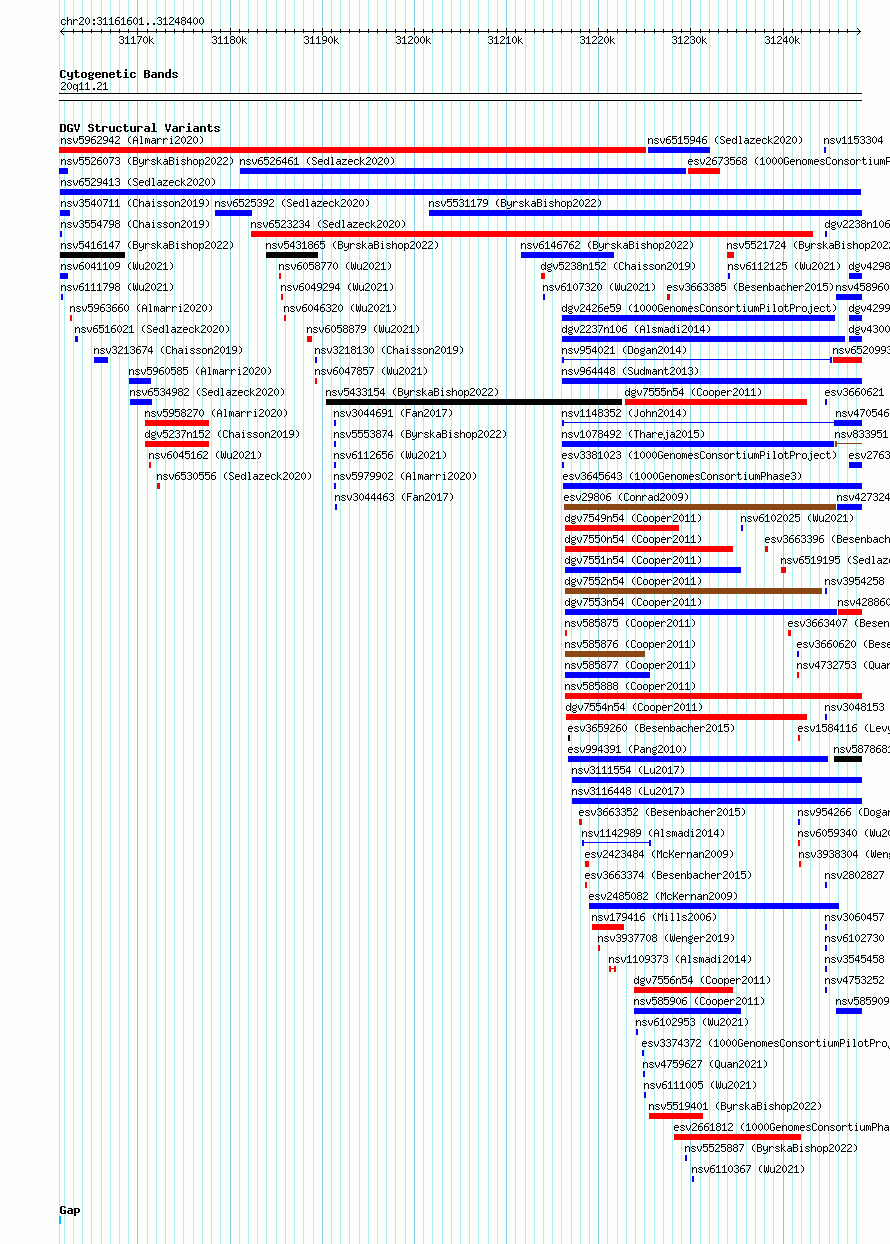Click the DGV Structural Variants track title
This screenshot has width=890, height=1244.
(139, 128)
